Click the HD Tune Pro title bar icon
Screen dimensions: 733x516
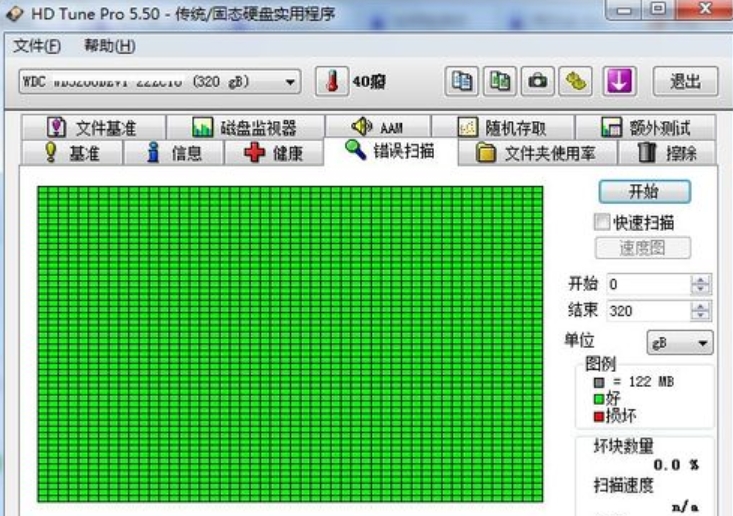tap(15, 13)
